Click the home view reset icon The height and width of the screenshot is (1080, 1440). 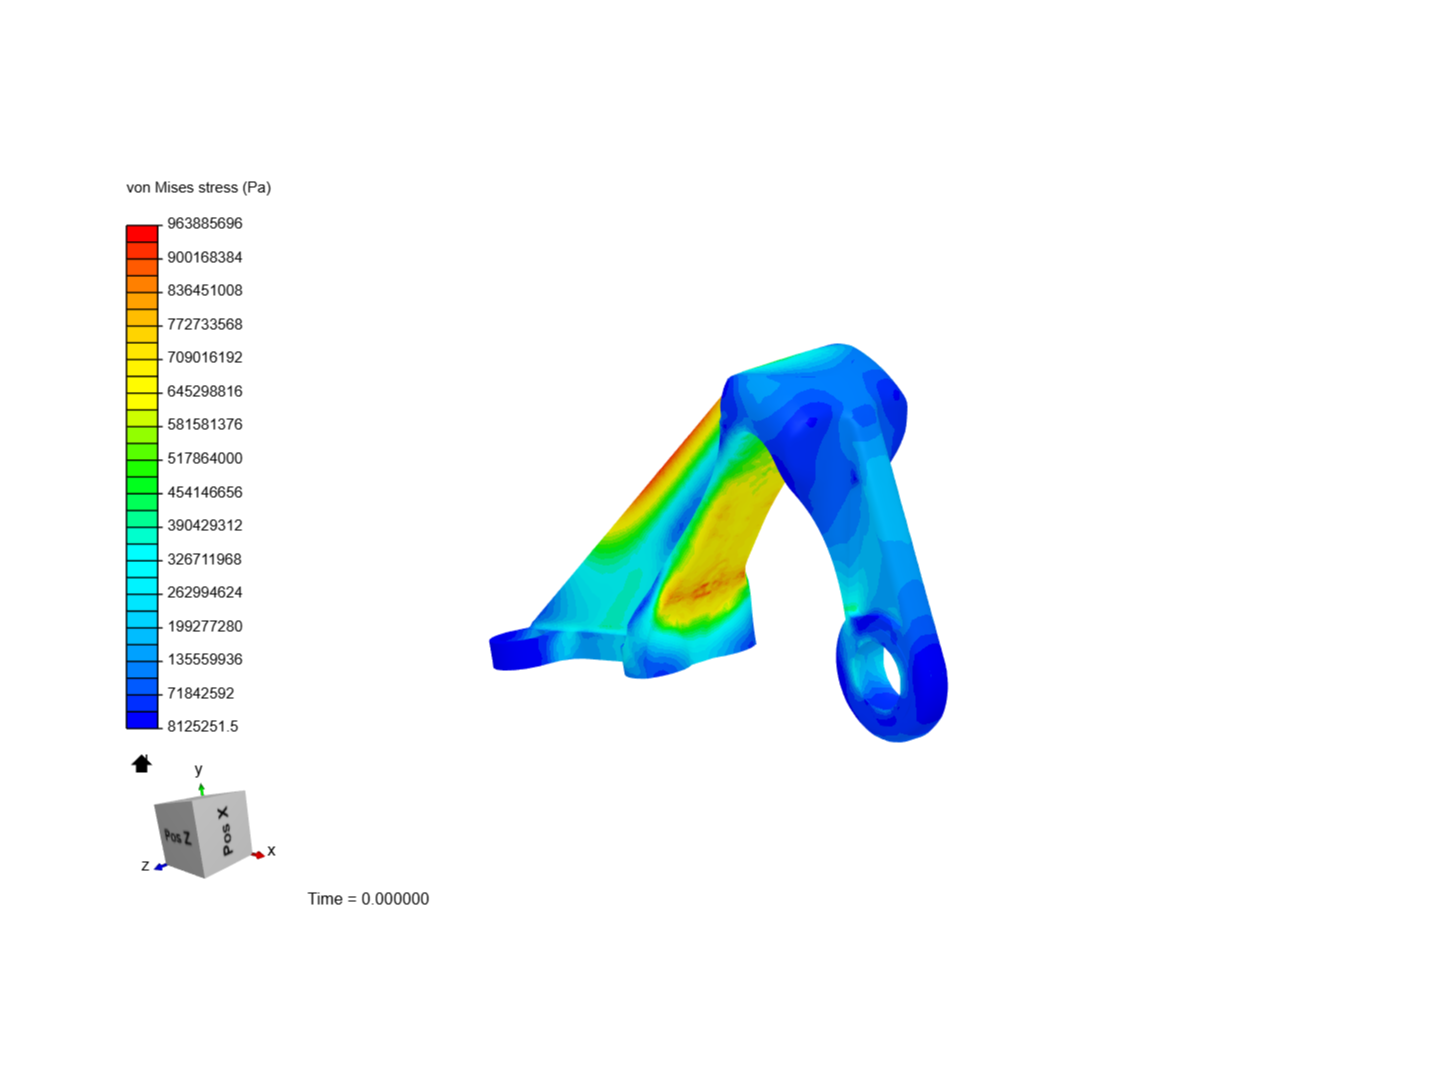click(141, 764)
